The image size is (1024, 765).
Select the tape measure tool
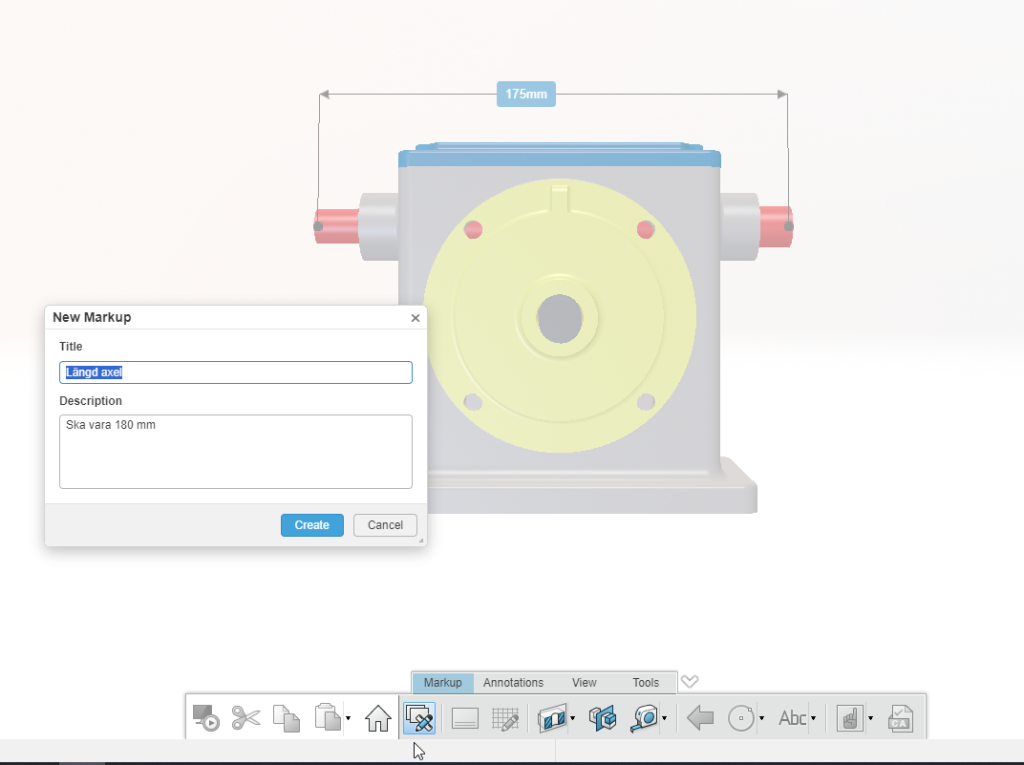(643, 718)
